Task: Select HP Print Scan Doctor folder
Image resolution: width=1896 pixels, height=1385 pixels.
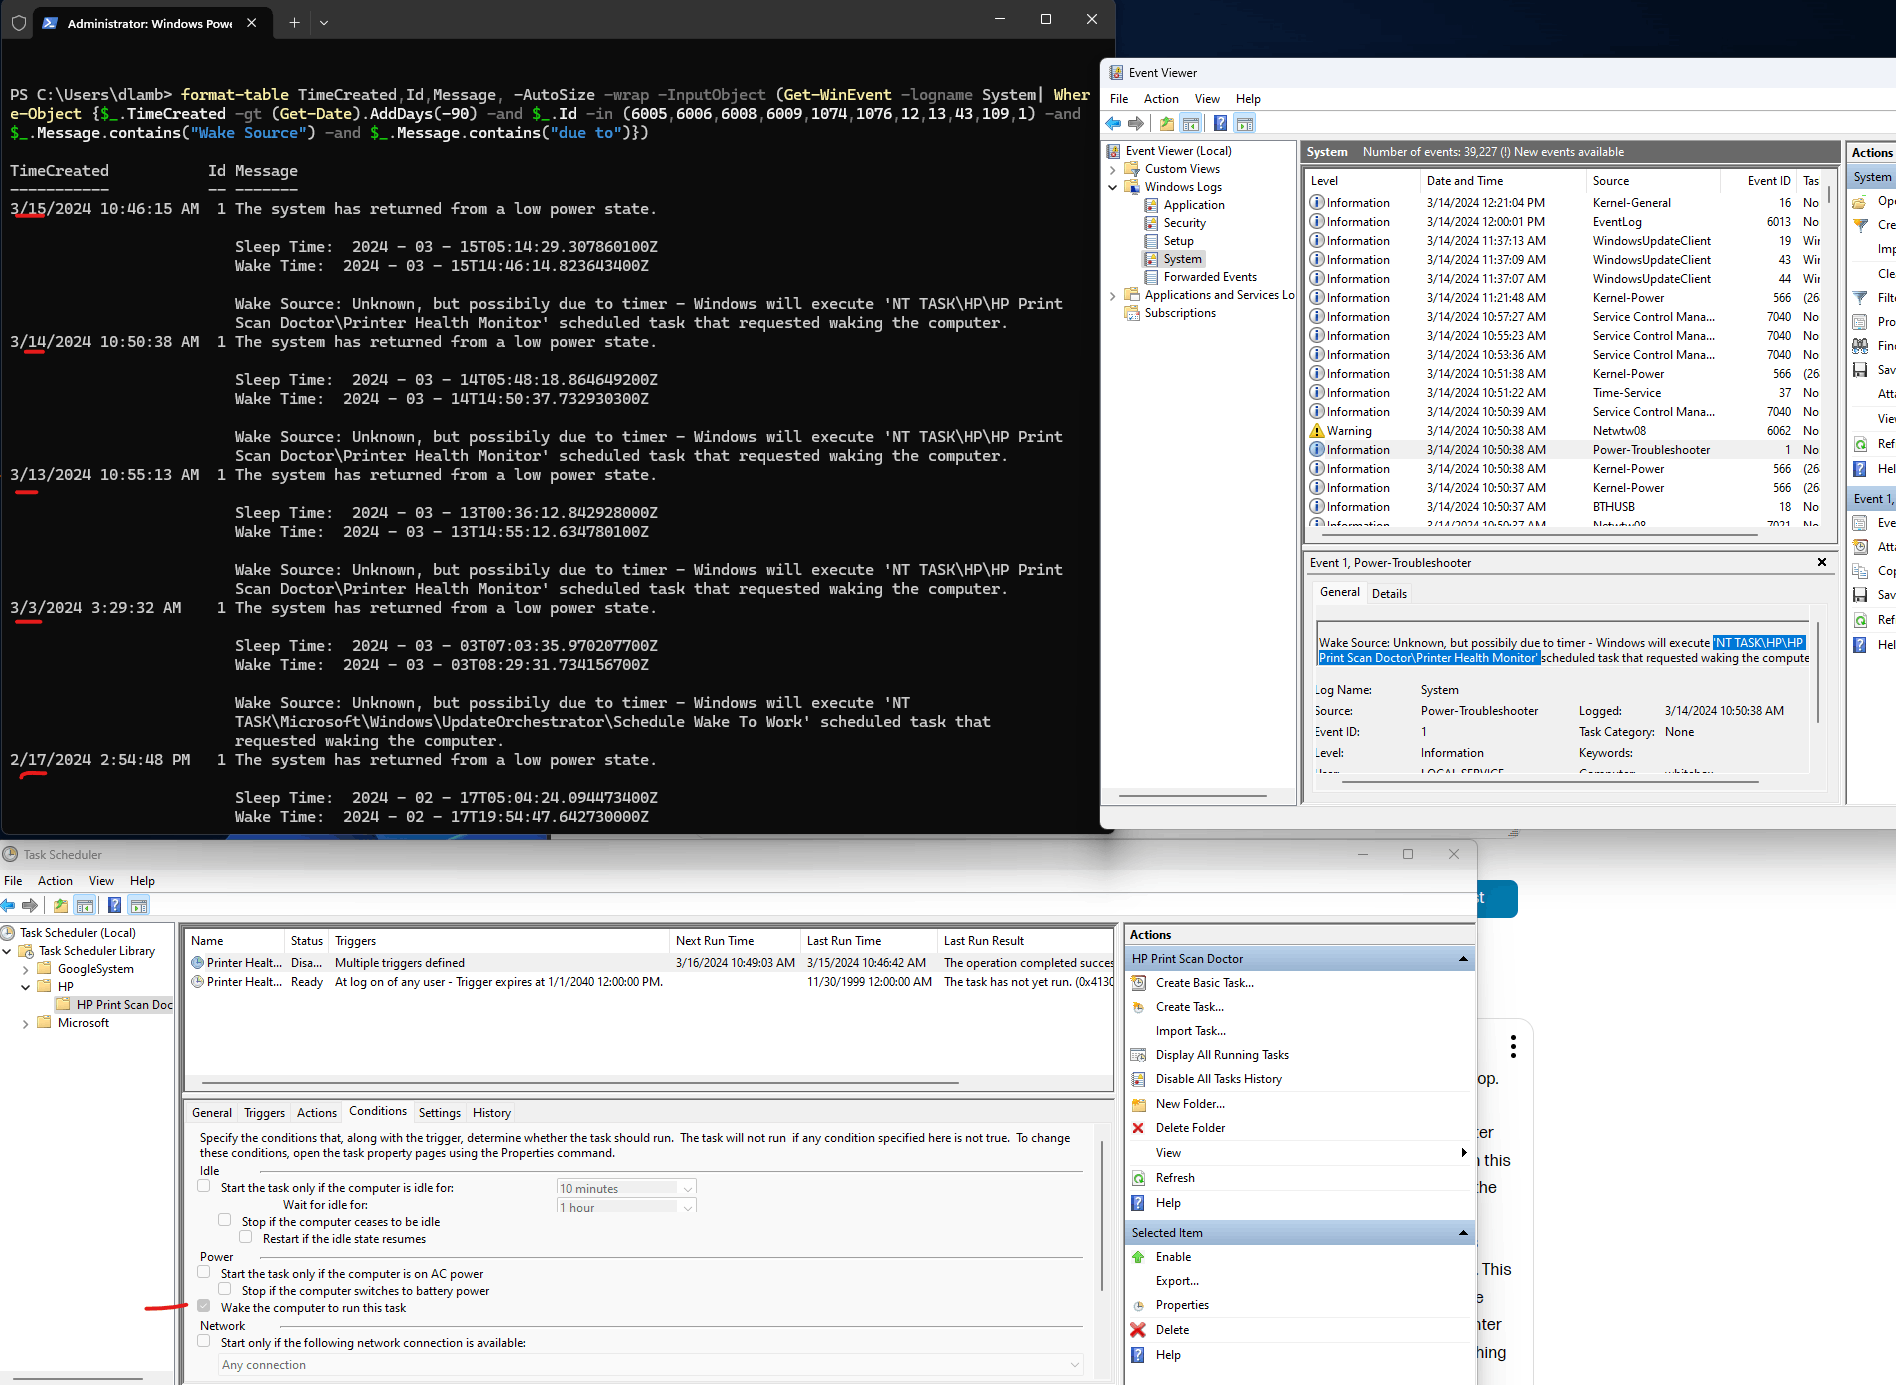Action: [x=124, y=1005]
